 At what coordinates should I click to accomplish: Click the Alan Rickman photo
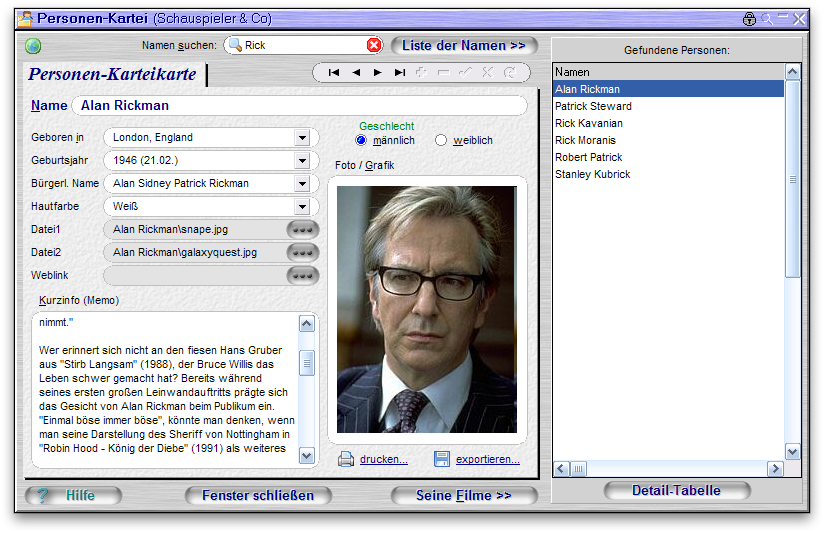pyautogui.click(x=427, y=310)
